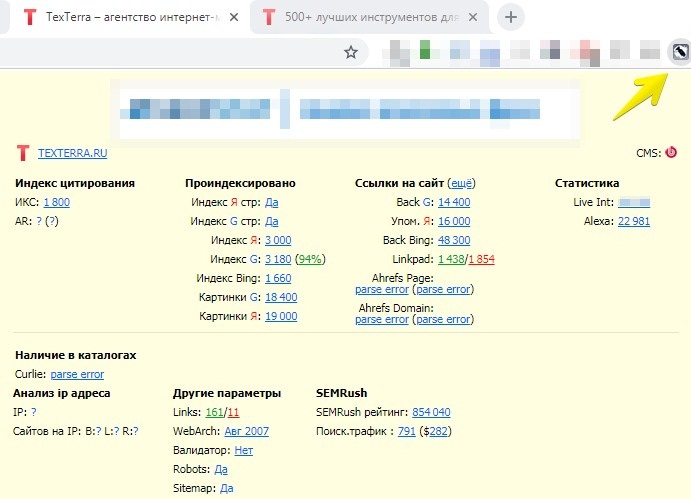Click Sitemap value Да

[227, 488]
